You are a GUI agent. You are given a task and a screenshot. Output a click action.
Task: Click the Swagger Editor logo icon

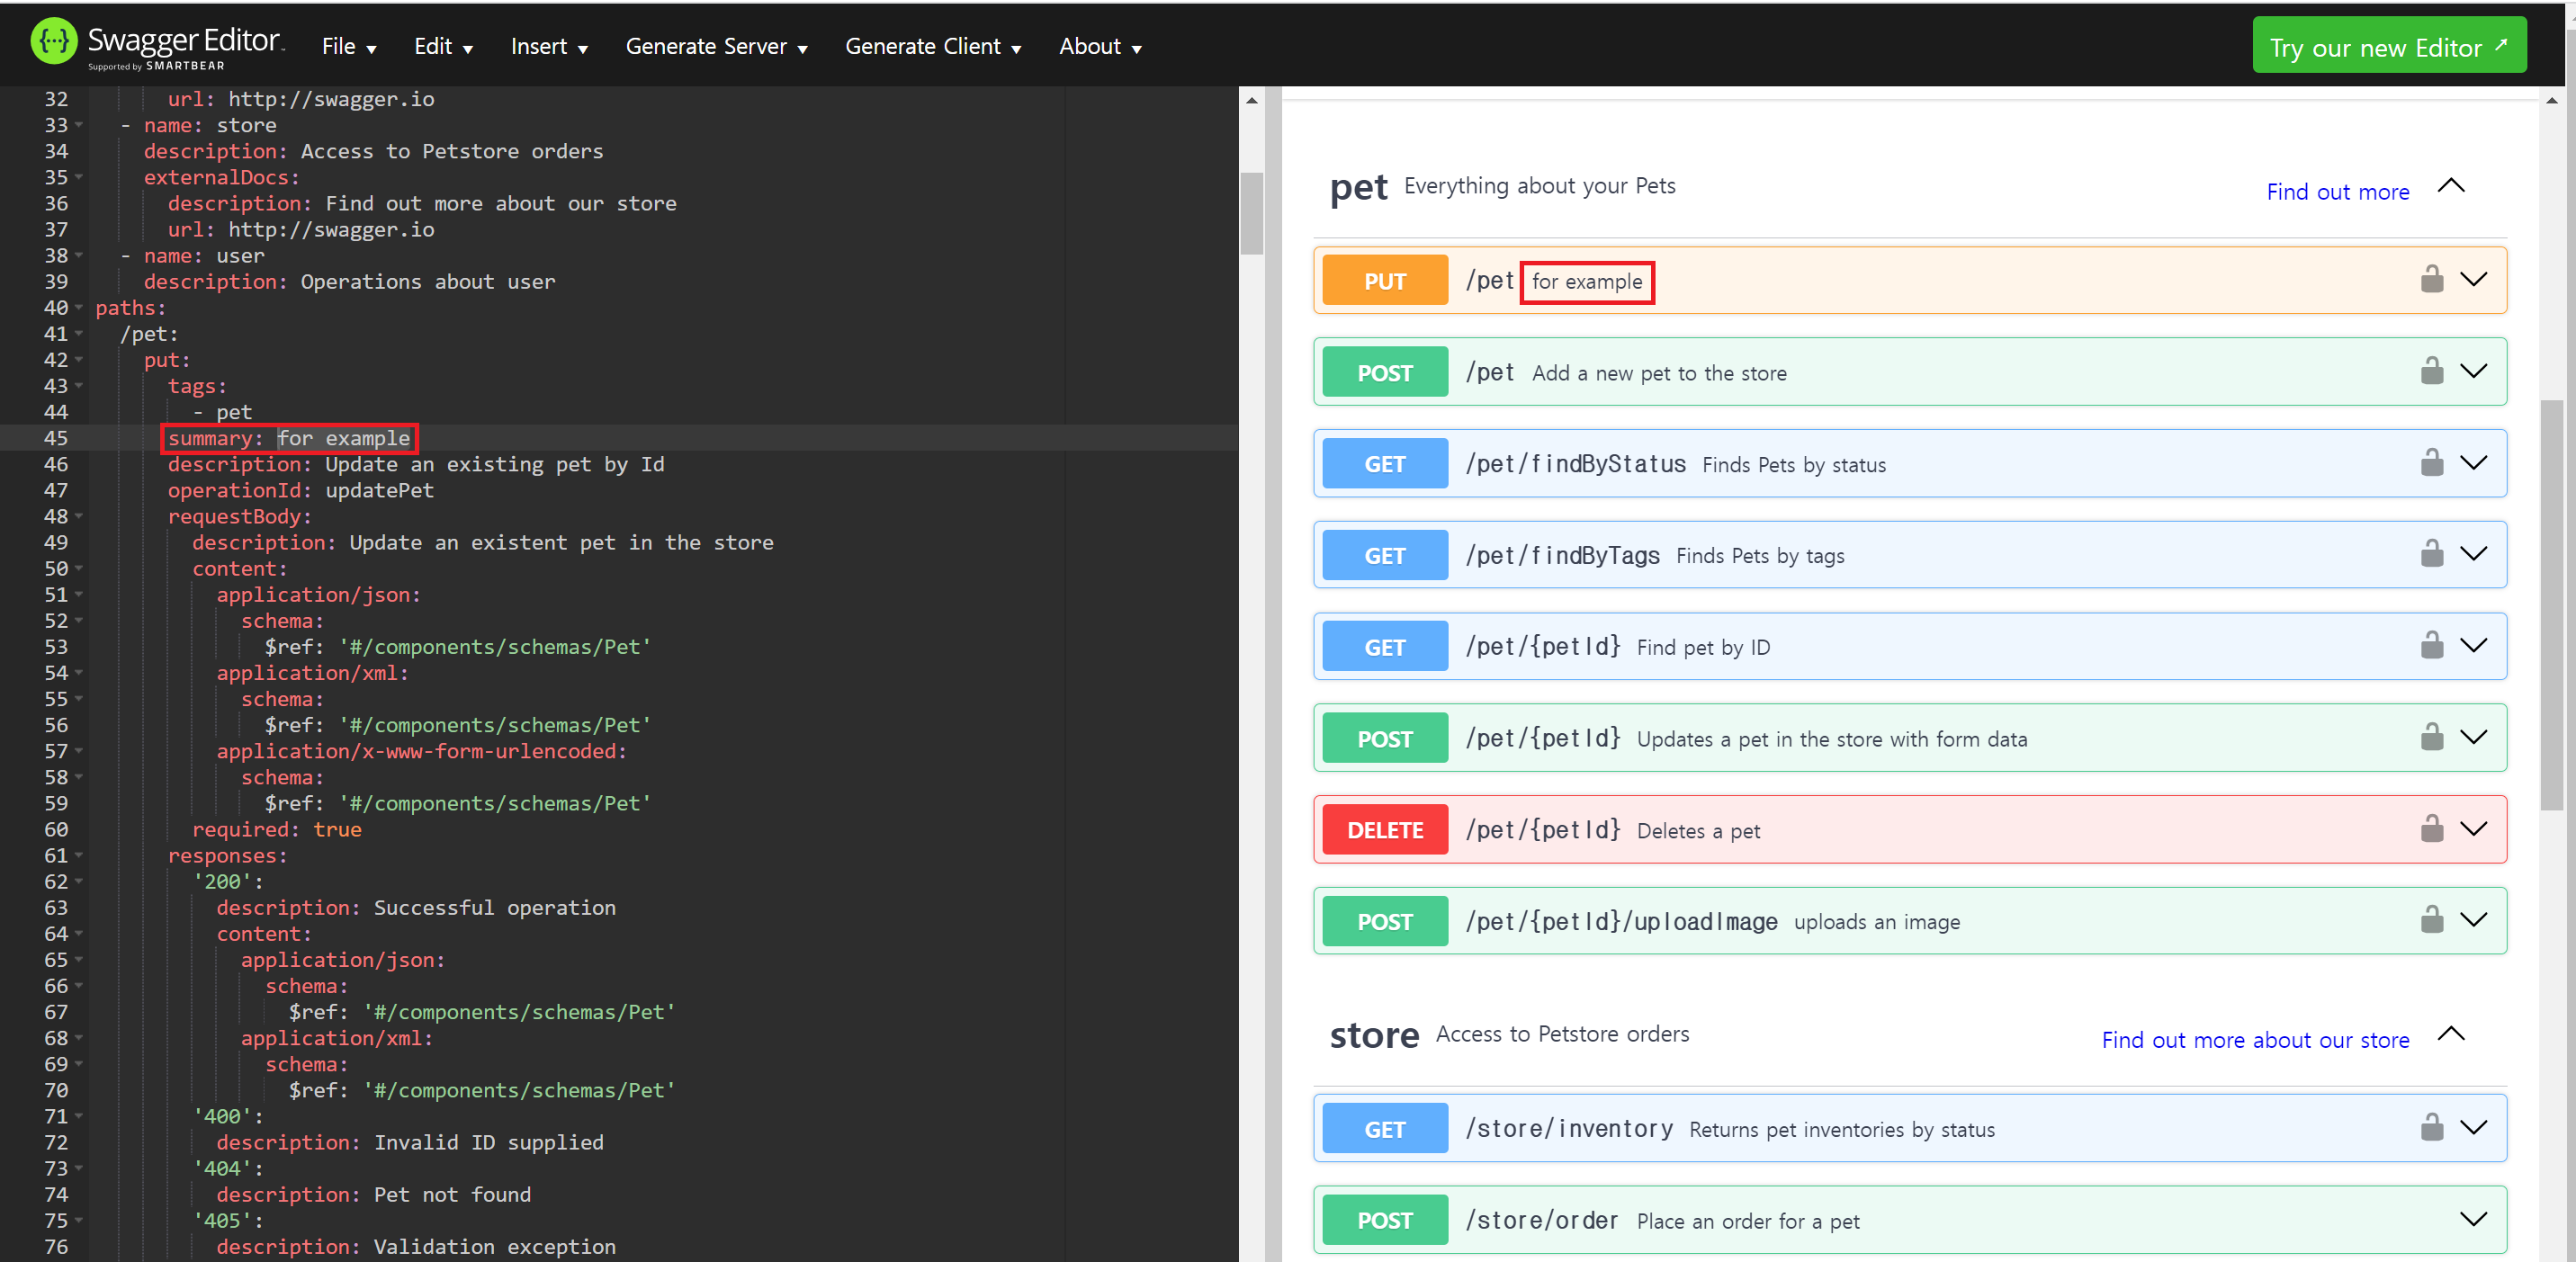click(53, 42)
